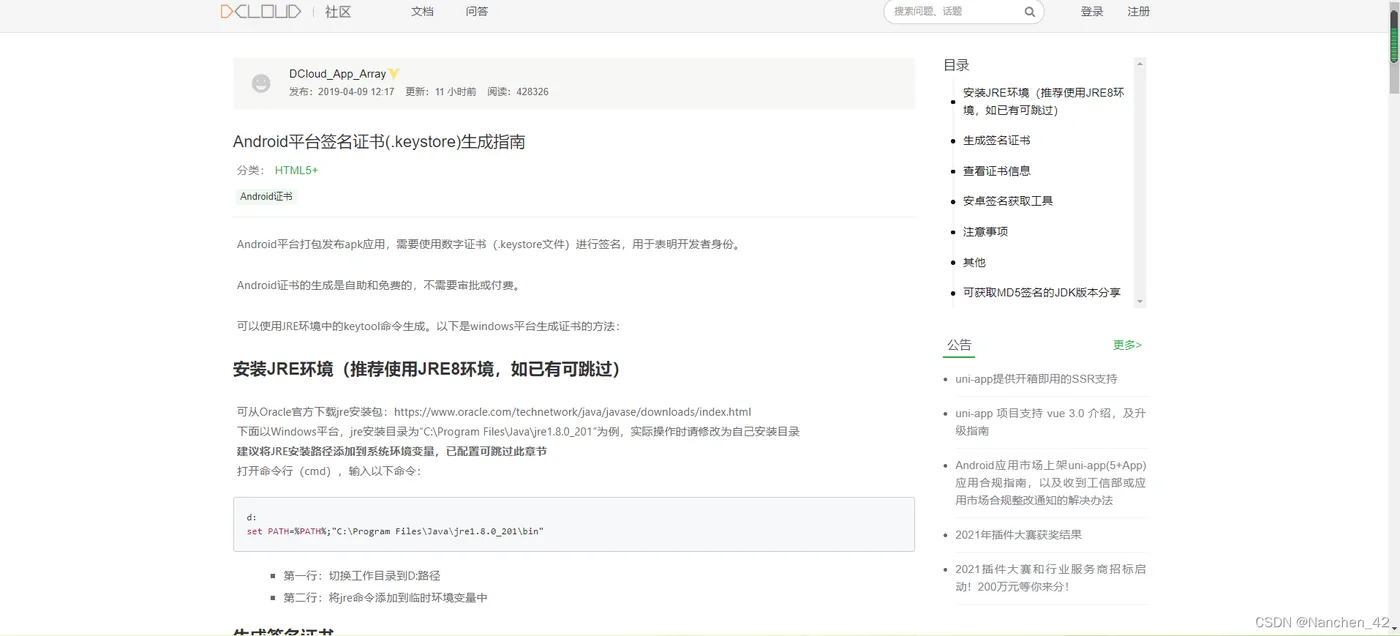Open the 社区 community link

338,12
